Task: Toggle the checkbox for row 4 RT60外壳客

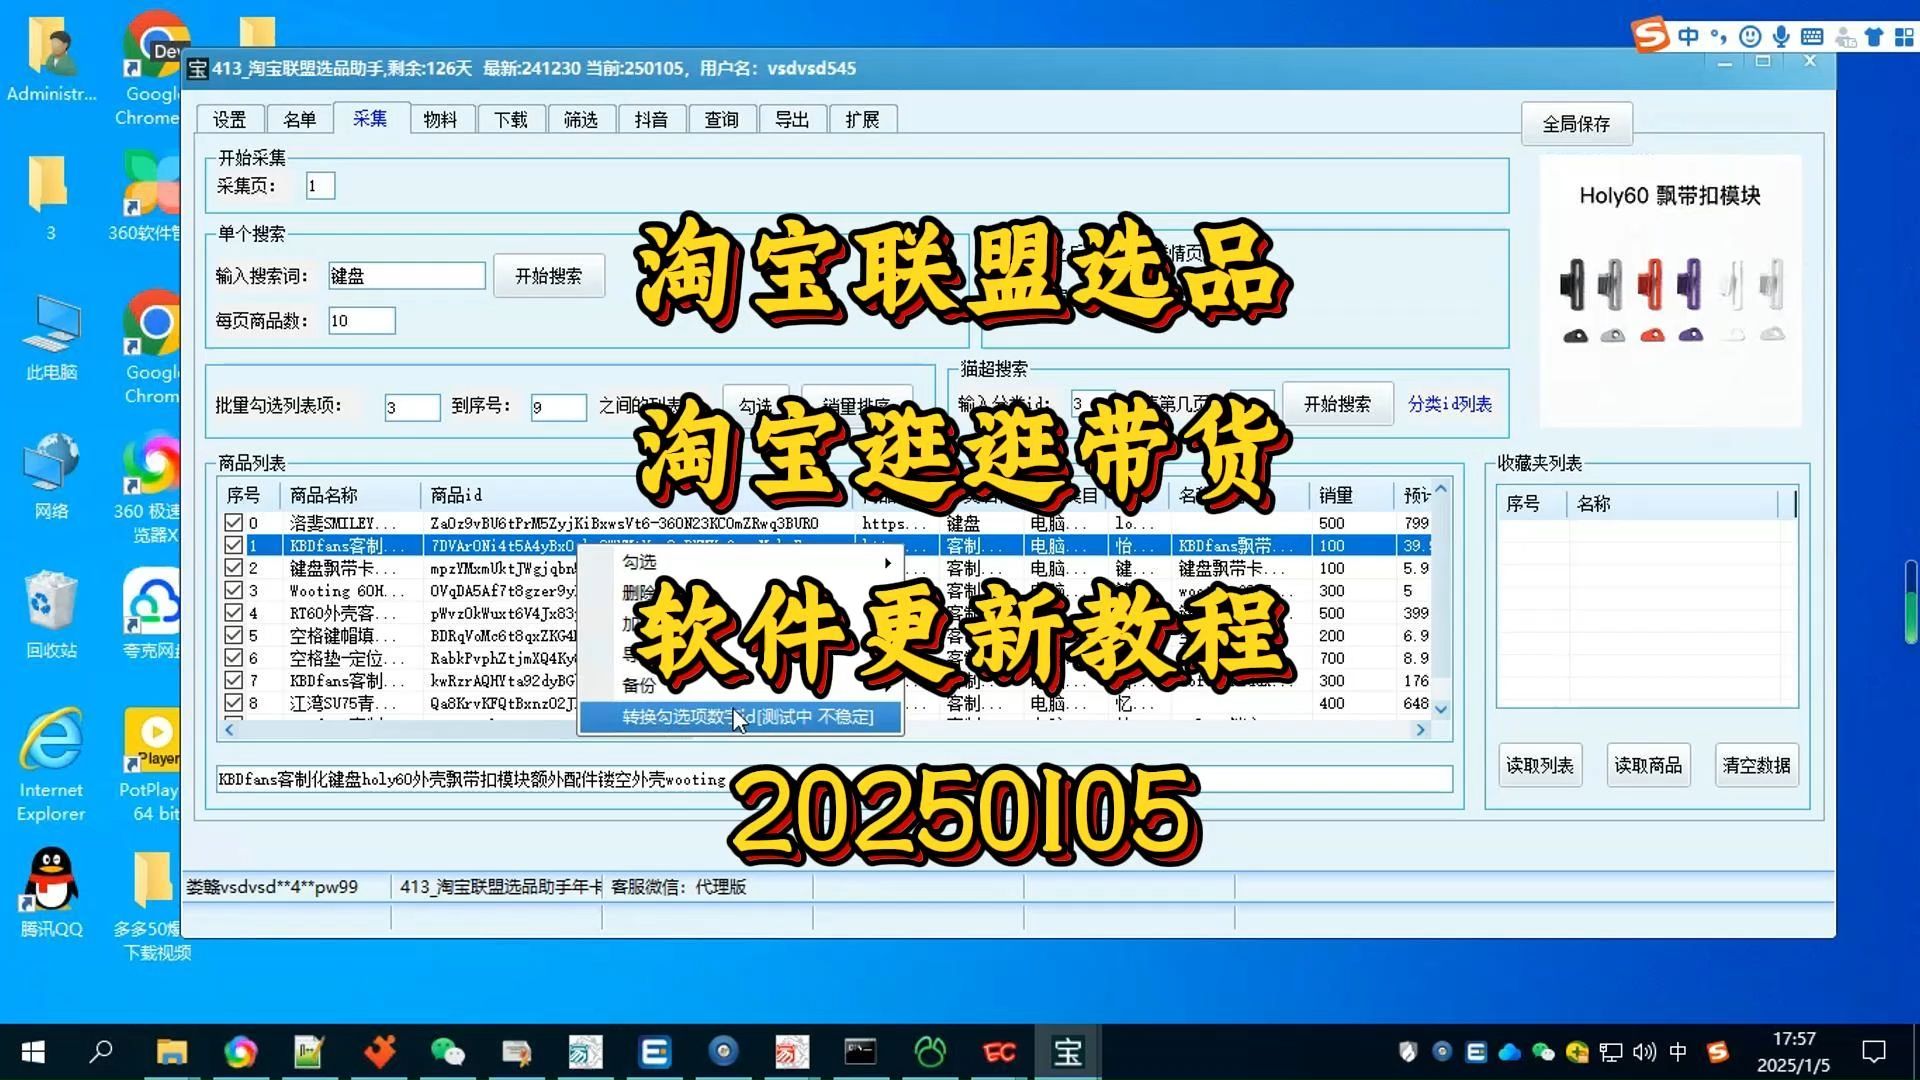Action: click(233, 613)
